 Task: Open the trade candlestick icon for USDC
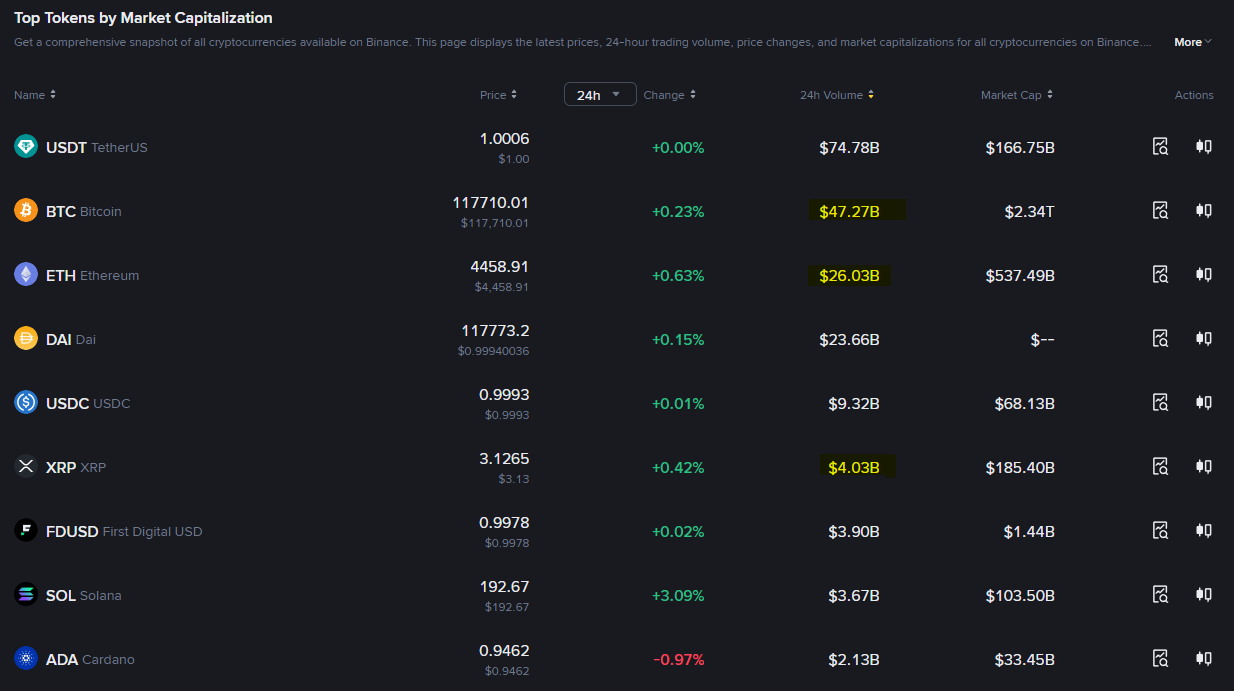pos(1204,403)
